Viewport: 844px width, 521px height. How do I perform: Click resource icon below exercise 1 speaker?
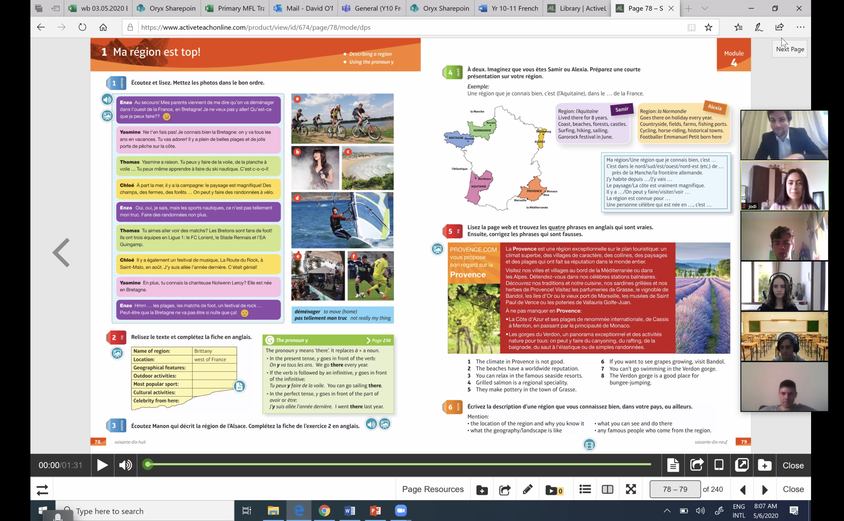(x=107, y=116)
